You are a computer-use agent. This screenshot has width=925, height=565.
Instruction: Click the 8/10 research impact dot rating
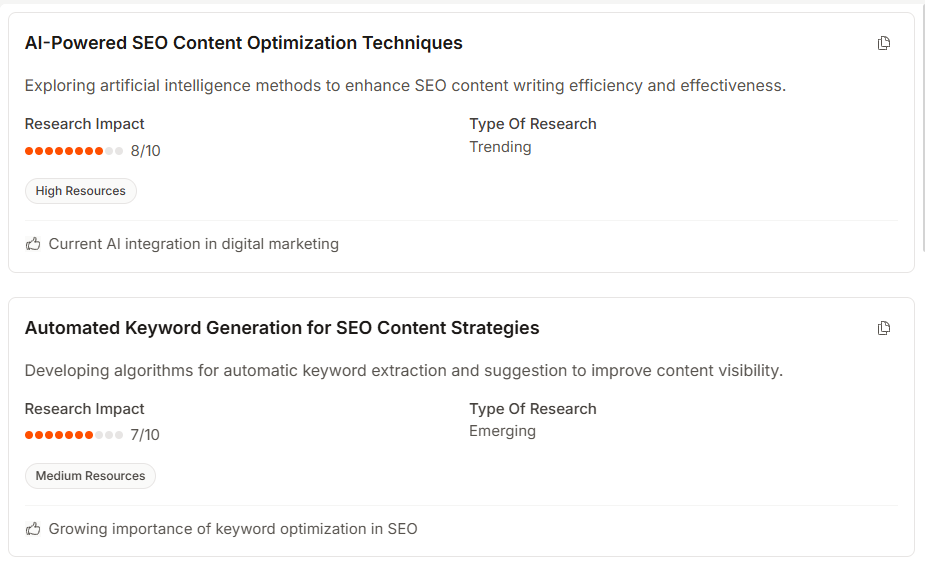(74, 151)
